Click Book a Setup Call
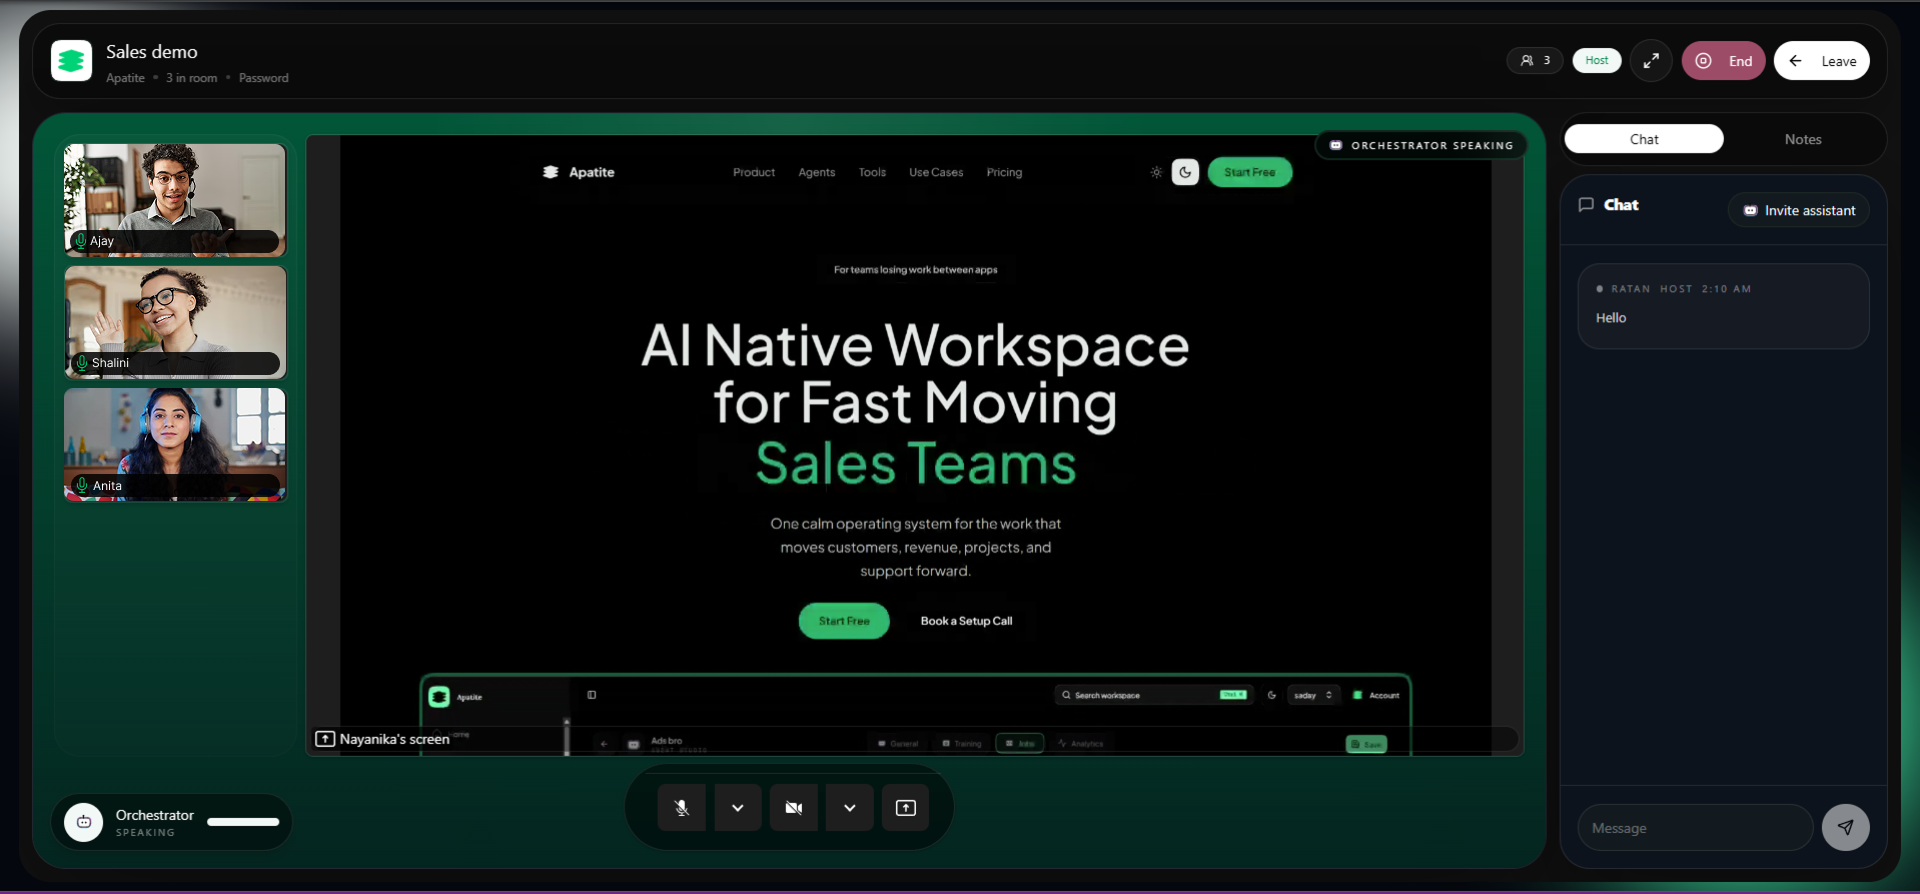Image resolution: width=1920 pixels, height=894 pixels. point(966,621)
